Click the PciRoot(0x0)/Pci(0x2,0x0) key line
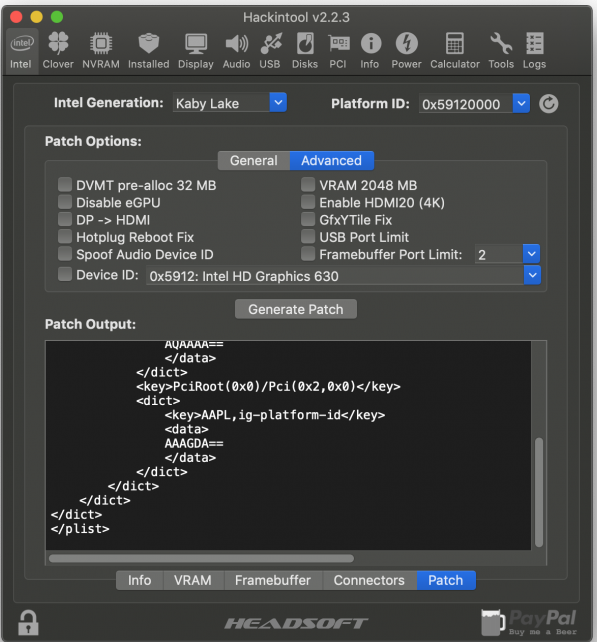 [268, 387]
